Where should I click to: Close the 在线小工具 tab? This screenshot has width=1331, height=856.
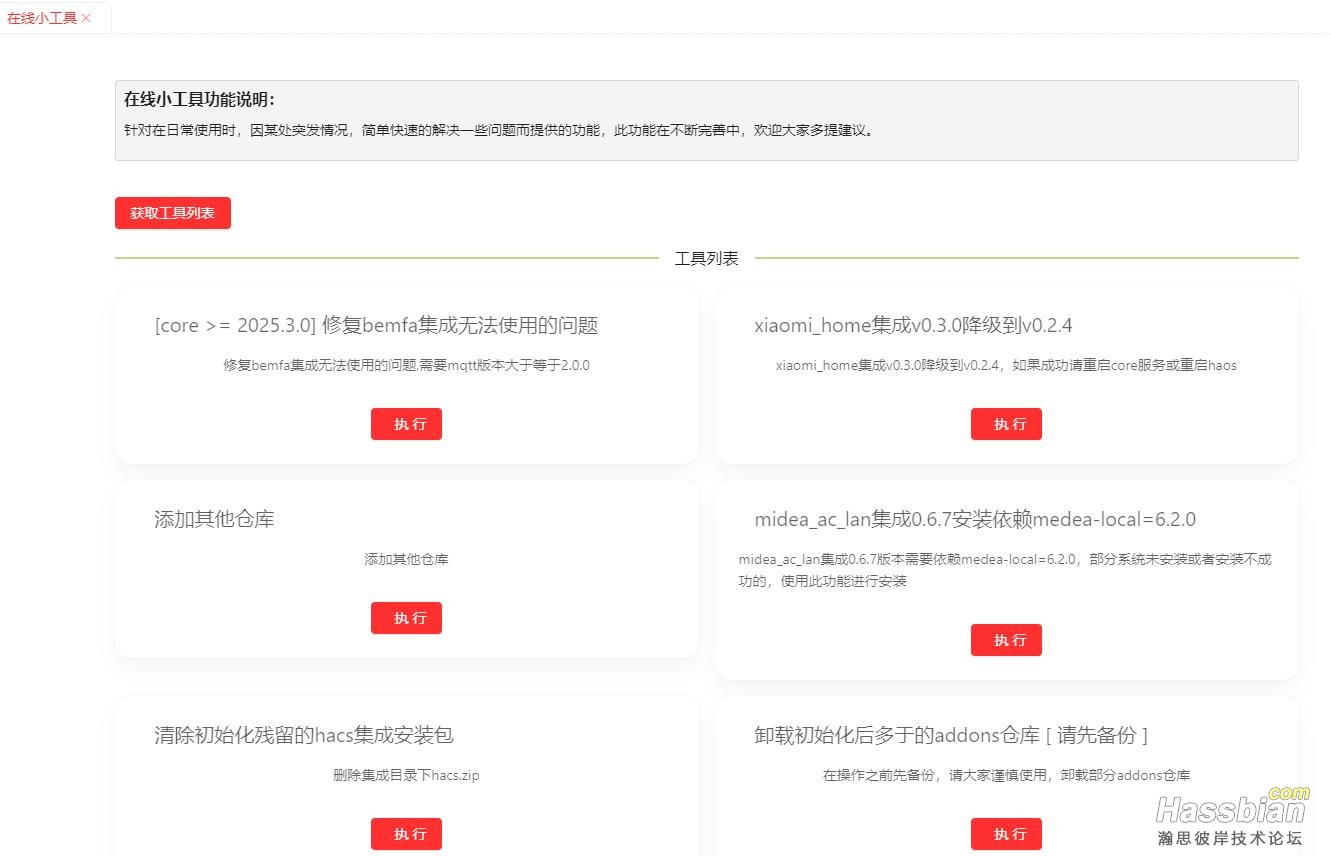[x=86, y=18]
